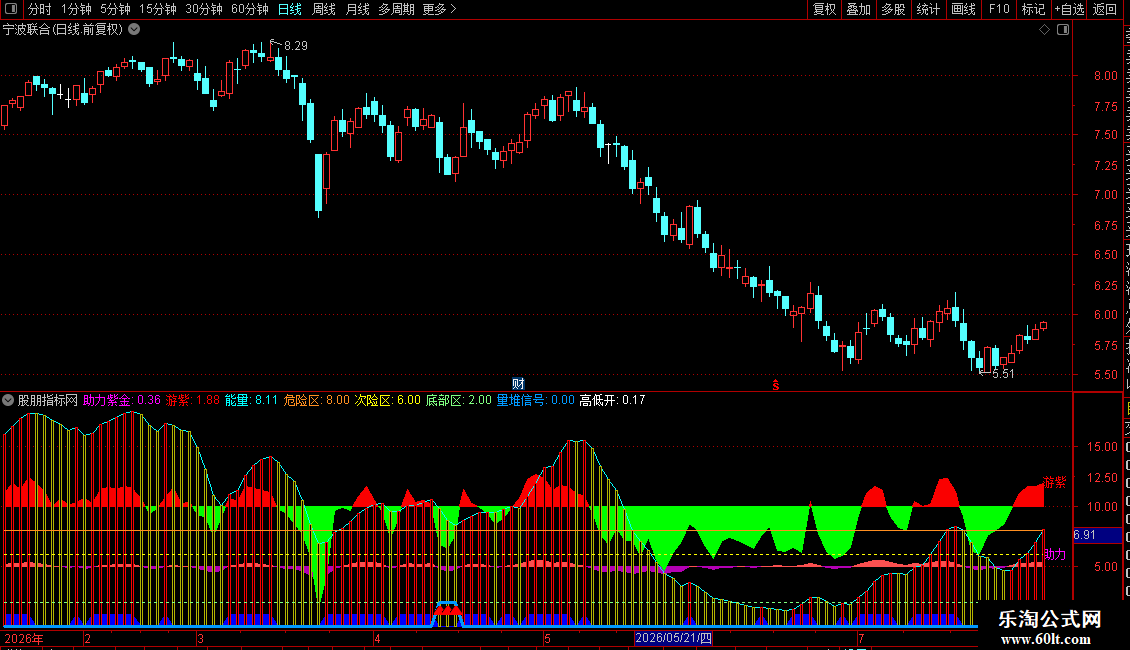Image resolution: width=1130 pixels, height=650 pixels.
Task: Click the 8.29 high price label
Action: [295, 45]
